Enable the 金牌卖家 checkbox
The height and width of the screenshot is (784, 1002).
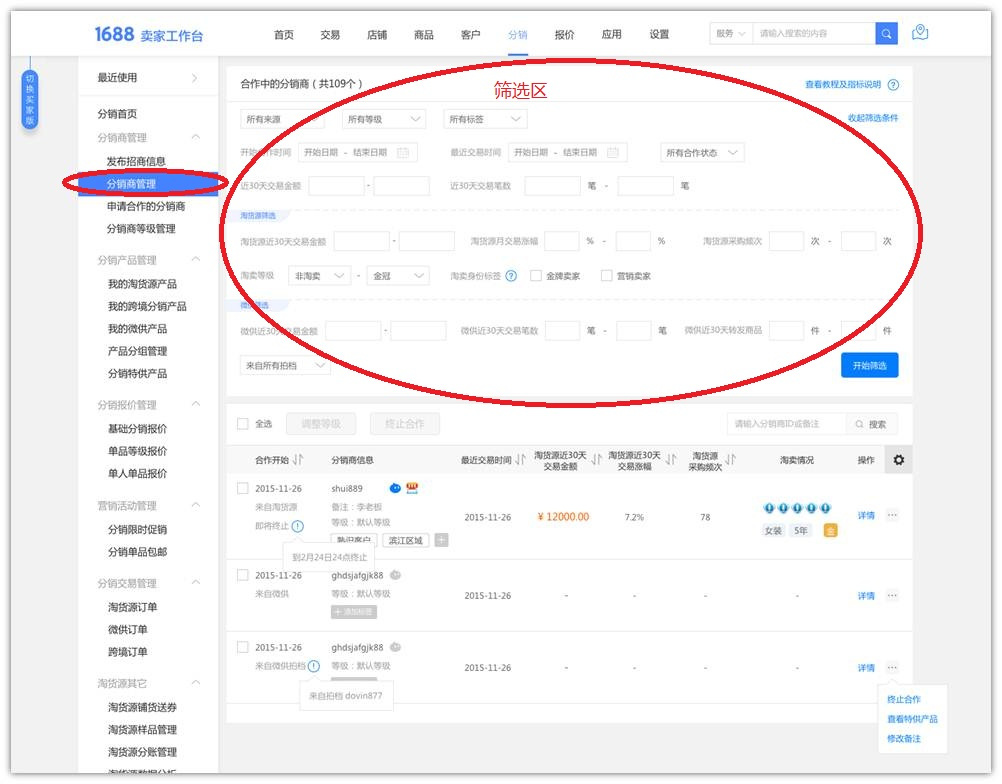(x=538, y=276)
